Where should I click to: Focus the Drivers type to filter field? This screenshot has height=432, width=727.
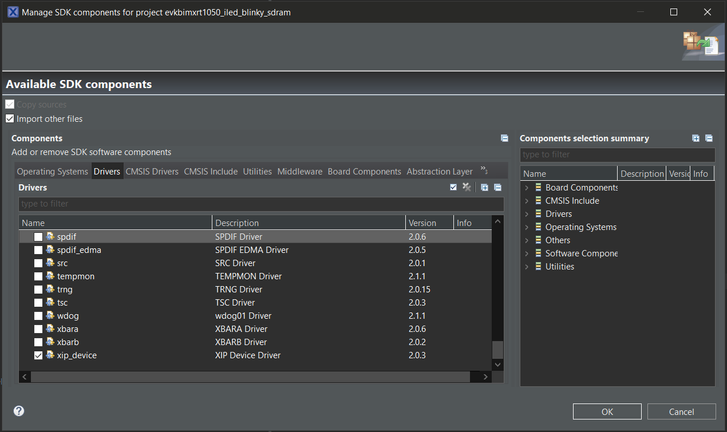261,203
